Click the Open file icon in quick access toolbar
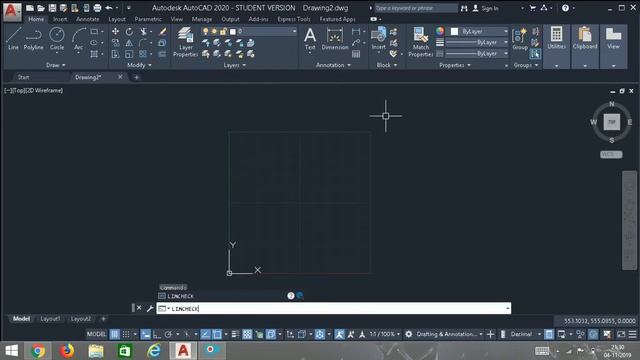This screenshot has height=360, width=640. (41, 8)
